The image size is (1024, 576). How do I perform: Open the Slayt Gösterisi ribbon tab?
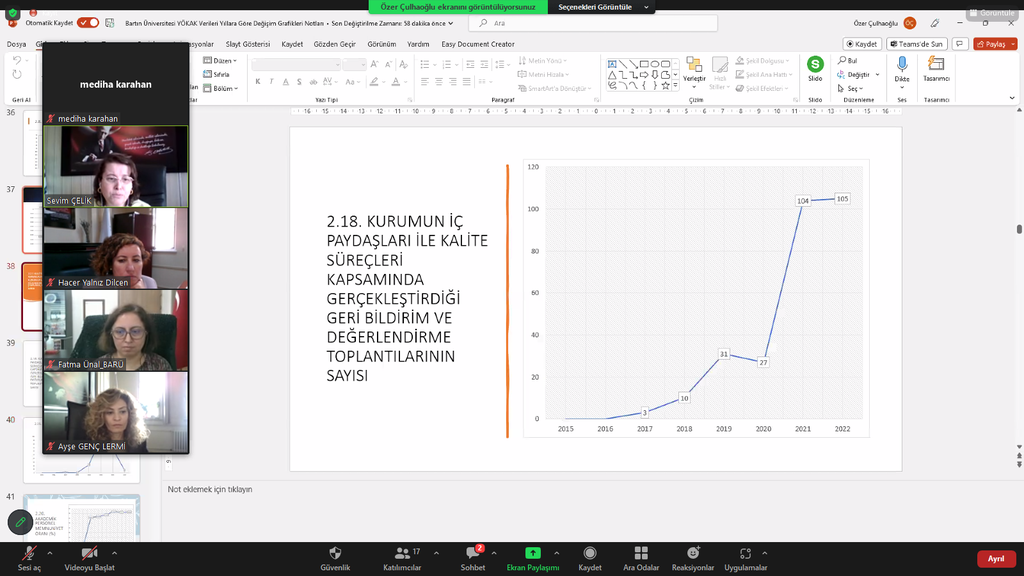[248, 44]
